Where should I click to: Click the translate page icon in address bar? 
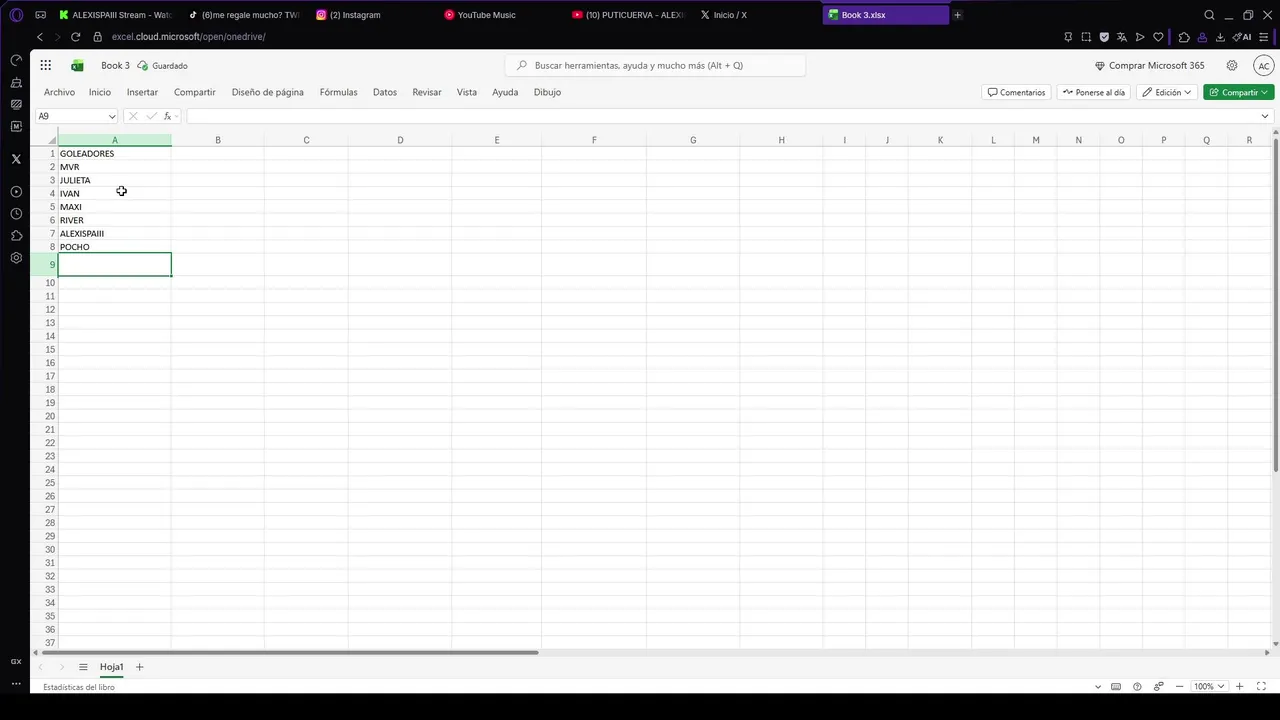pyautogui.click(x=1122, y=37)
